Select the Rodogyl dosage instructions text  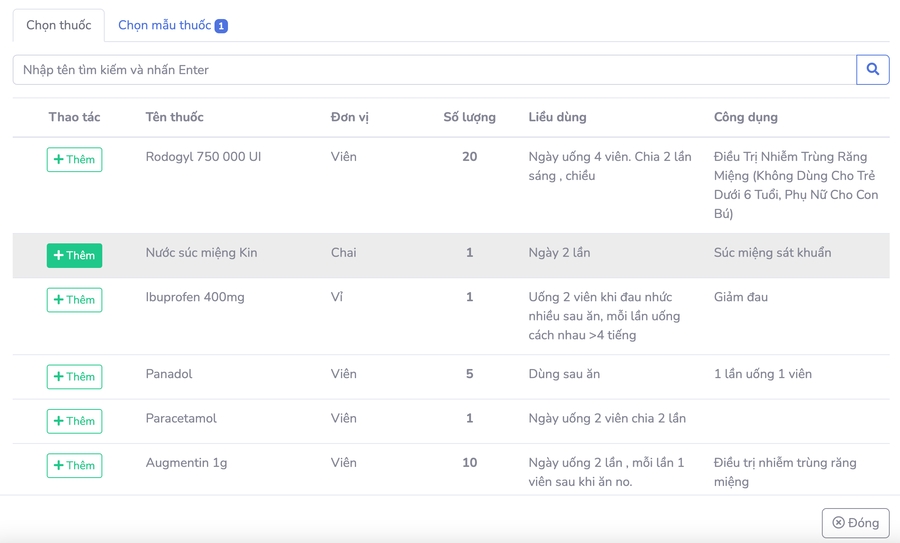[609, 166]
